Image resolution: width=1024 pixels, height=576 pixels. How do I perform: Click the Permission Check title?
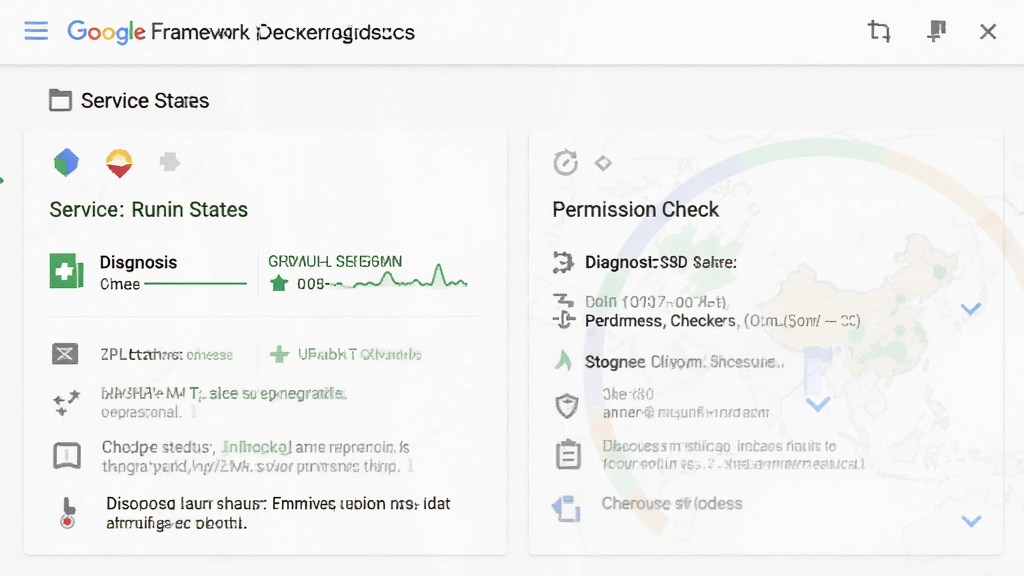coord(635,210)
